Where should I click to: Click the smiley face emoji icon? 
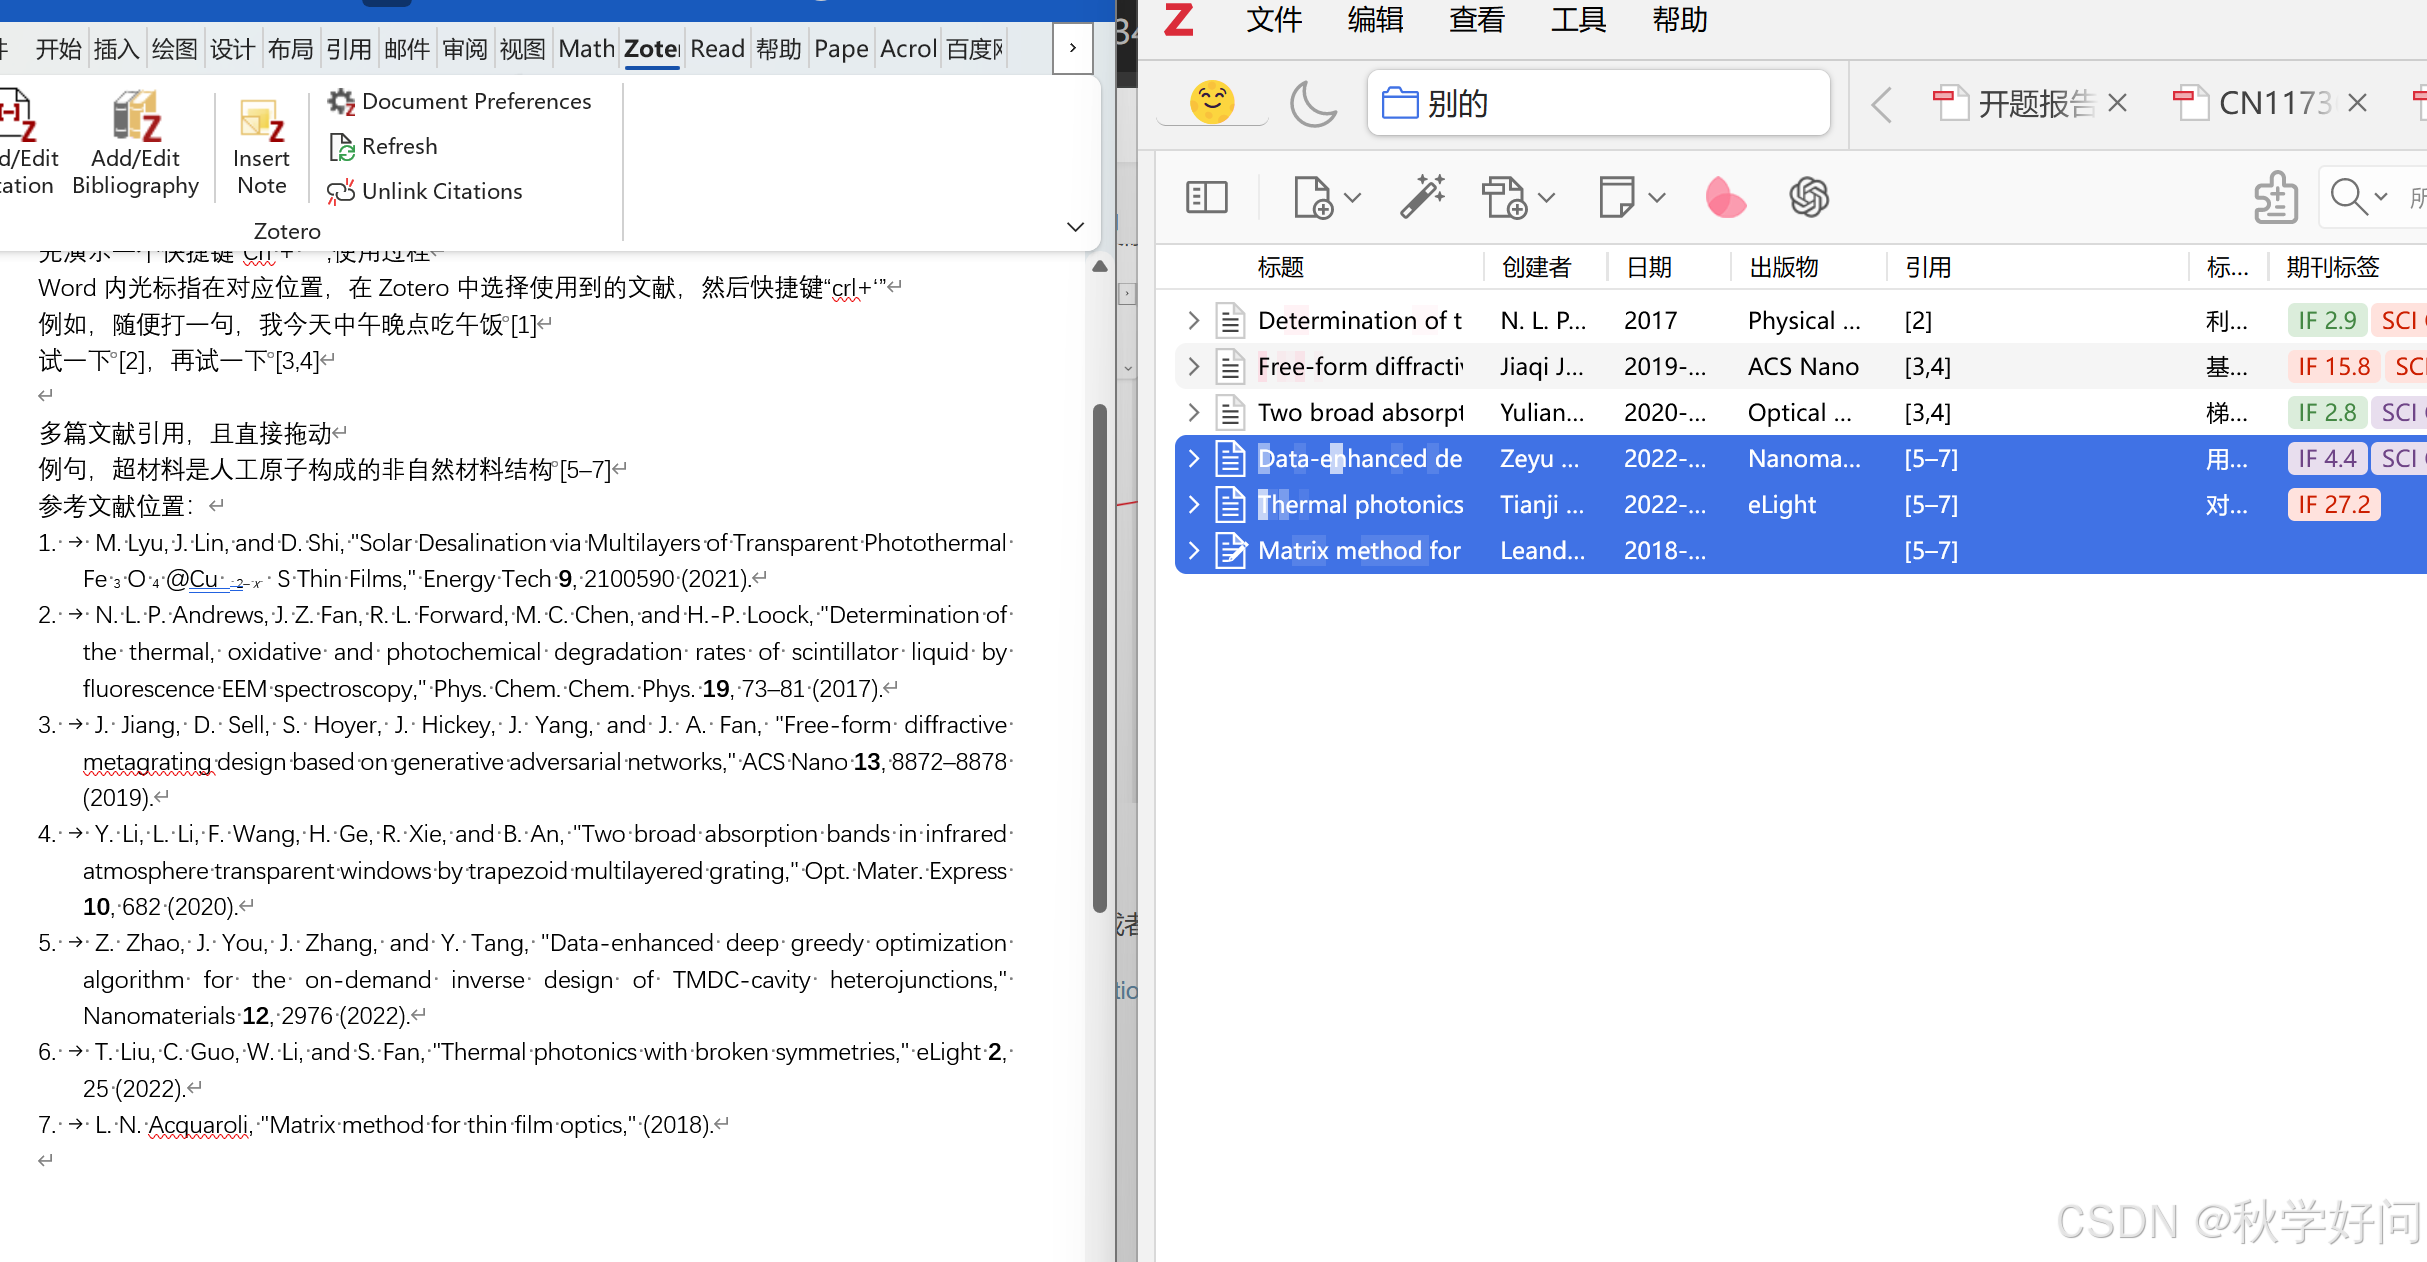point(1212,102)
